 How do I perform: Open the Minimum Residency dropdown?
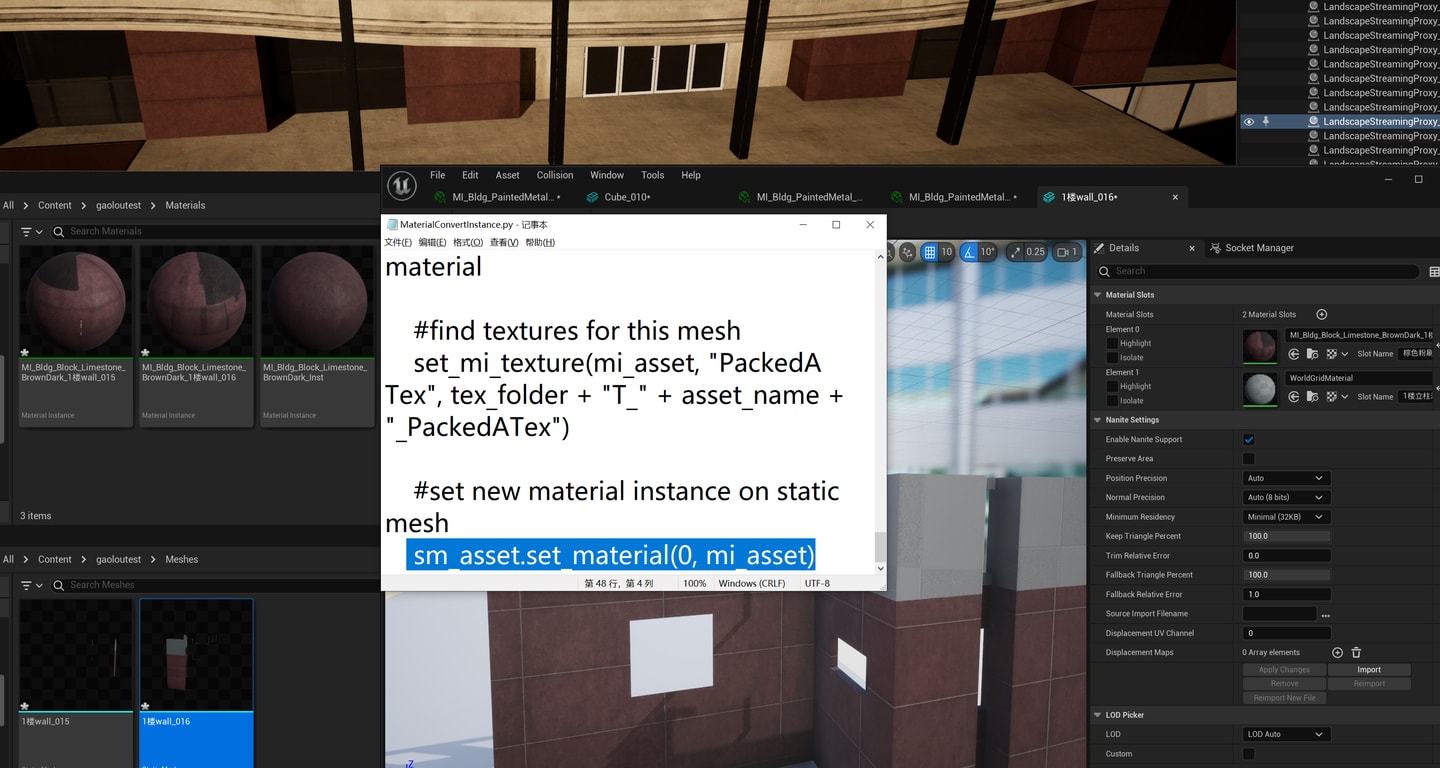1285,517
